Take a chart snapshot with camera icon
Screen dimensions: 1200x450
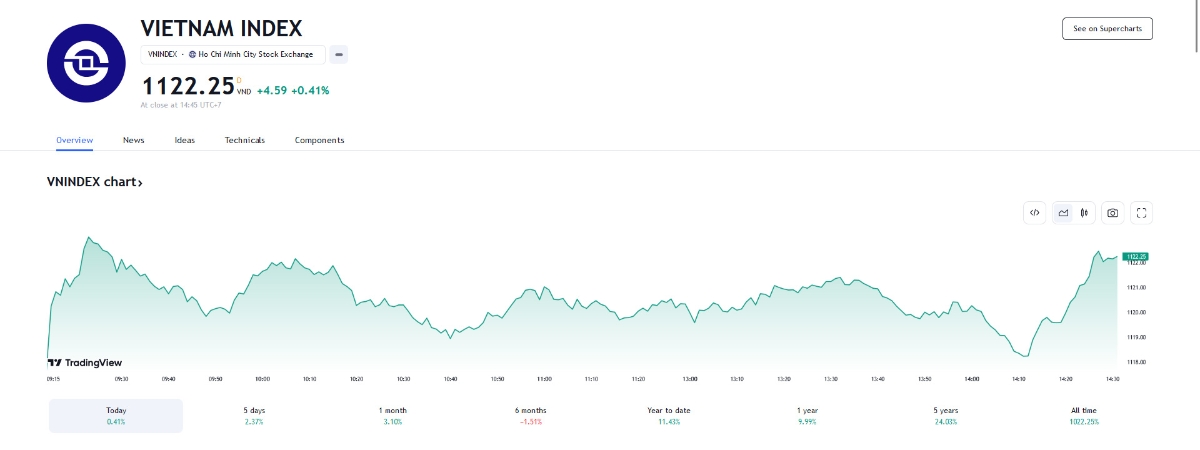point(1112,212)
